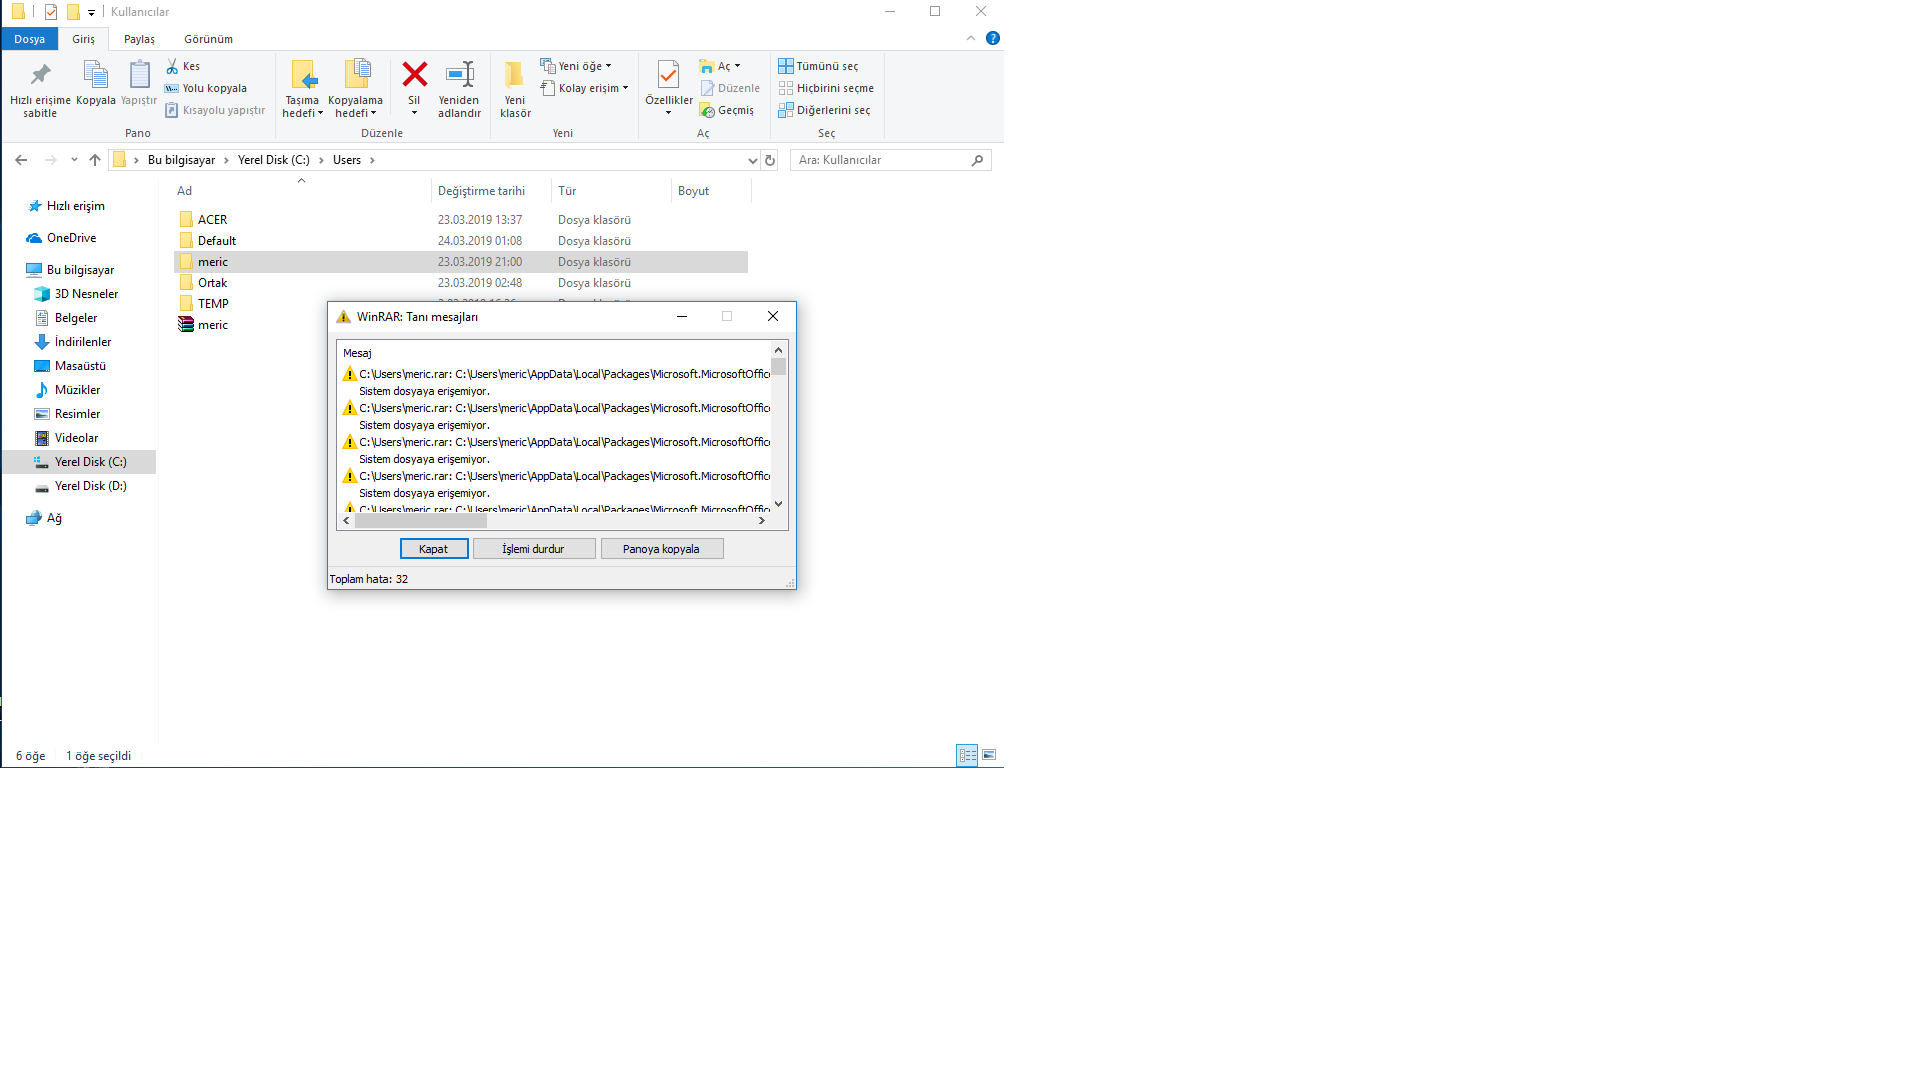1920x1080 pixels.
Task: Open Özellikler properties icon
Action: [x=668, y=75]
